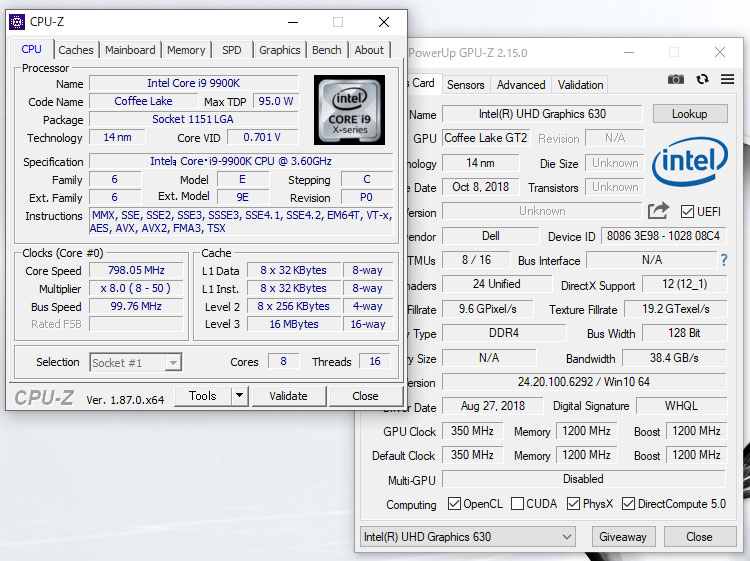
Task: Click the Max TDP value 95.0 W
Action: pyautogui.click(x=276, y=101)
